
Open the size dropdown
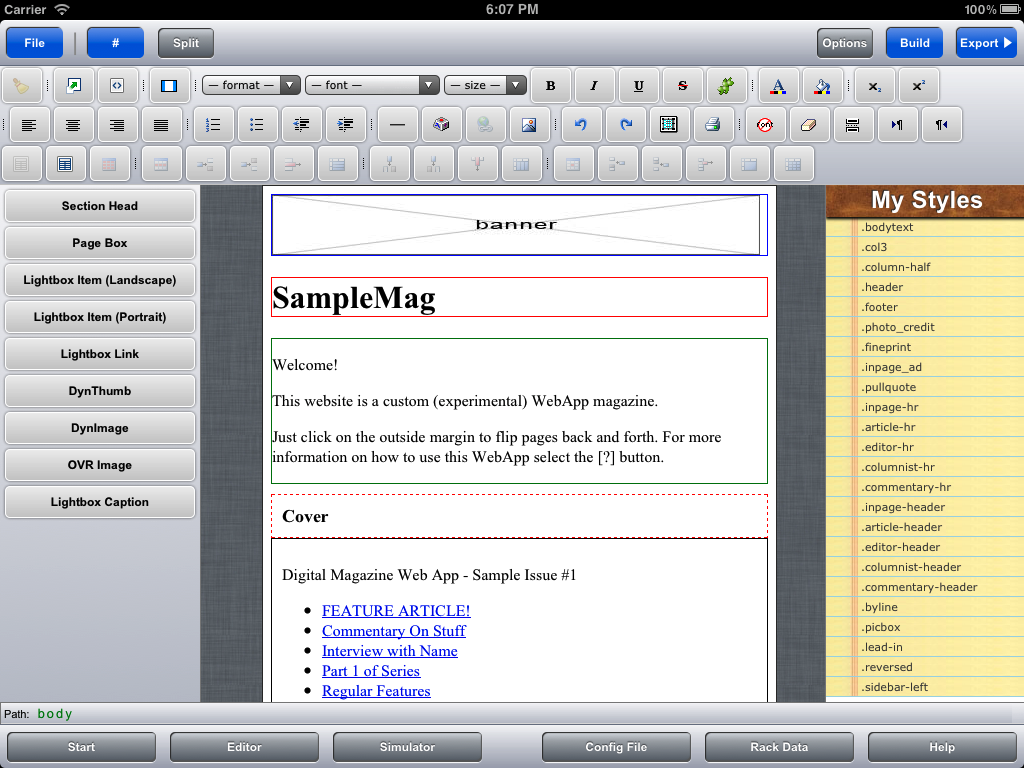pos(485,86)
